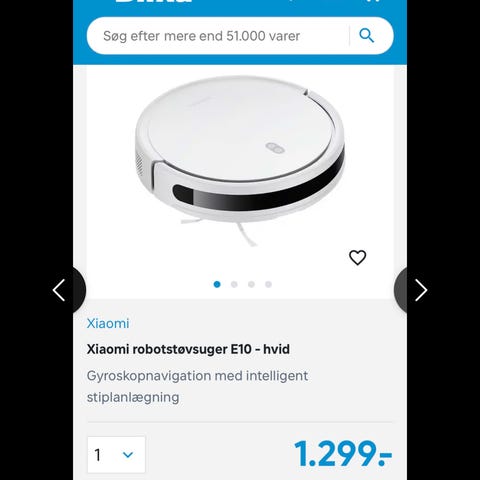Select the third carousel dot

click(251, 284)
